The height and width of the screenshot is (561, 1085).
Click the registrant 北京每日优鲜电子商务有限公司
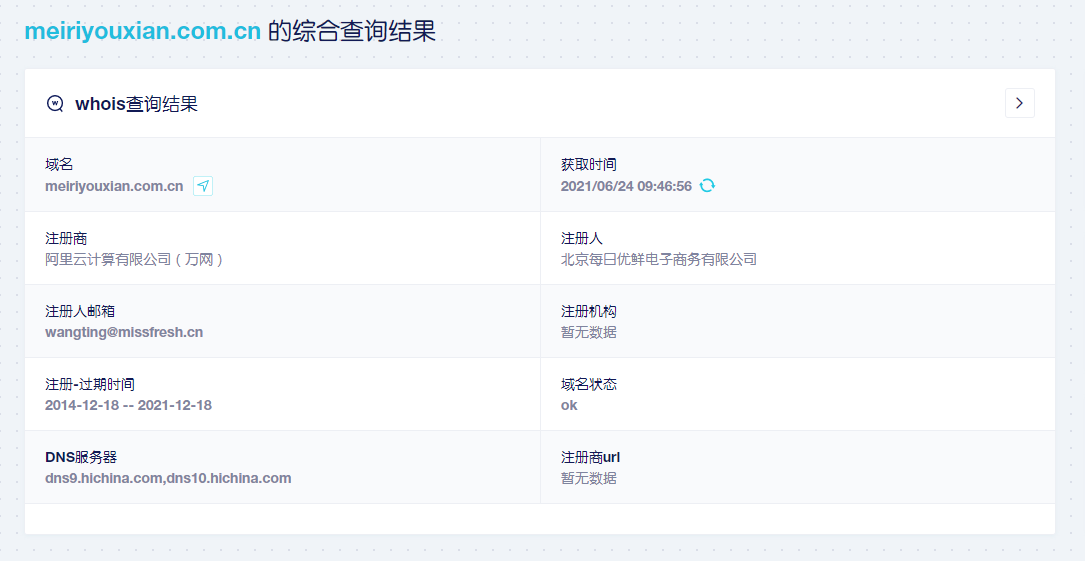[659, 259]
